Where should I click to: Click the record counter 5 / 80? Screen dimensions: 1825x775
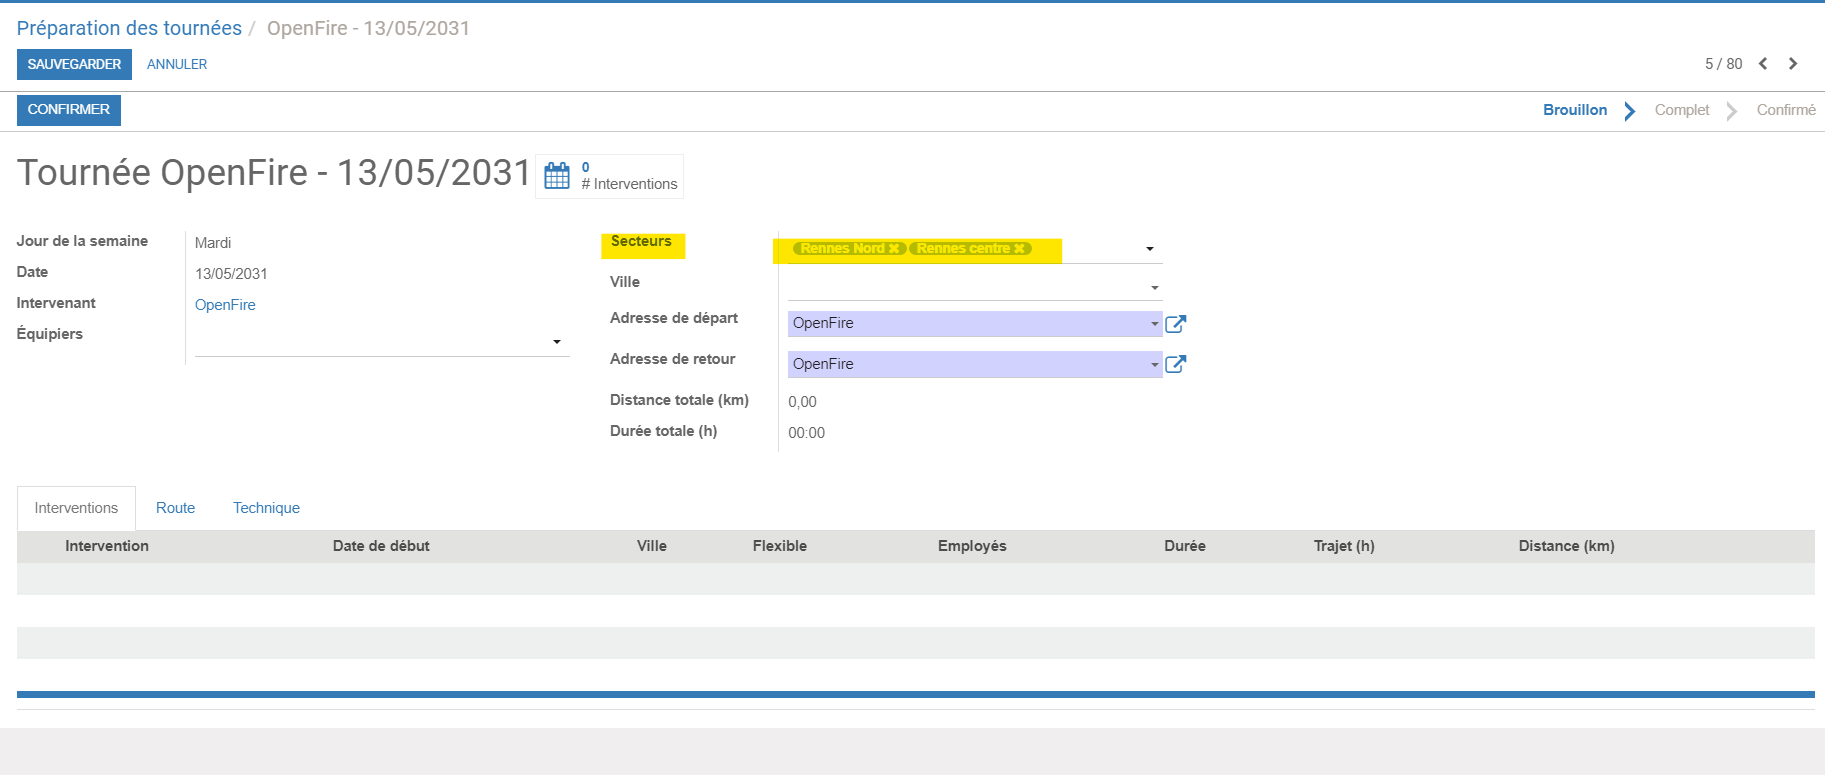pos(1723,64)
